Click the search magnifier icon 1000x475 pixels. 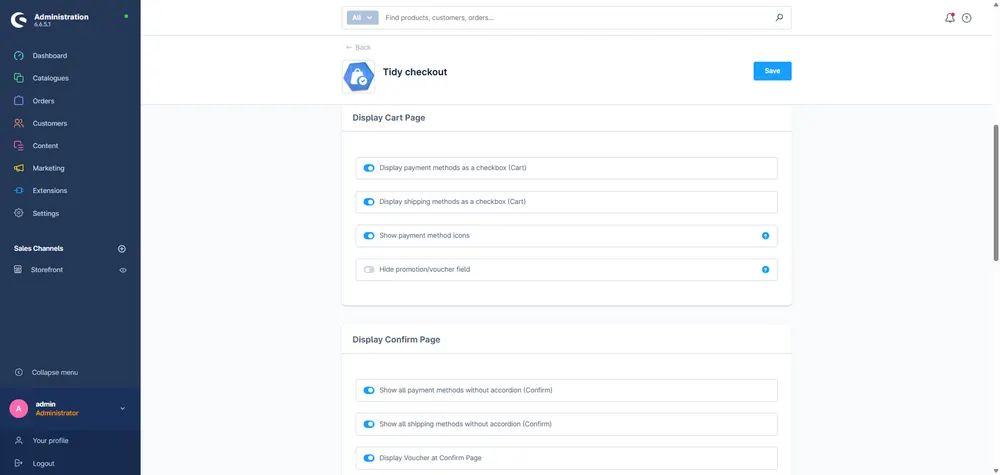click(x=779, y=18)
